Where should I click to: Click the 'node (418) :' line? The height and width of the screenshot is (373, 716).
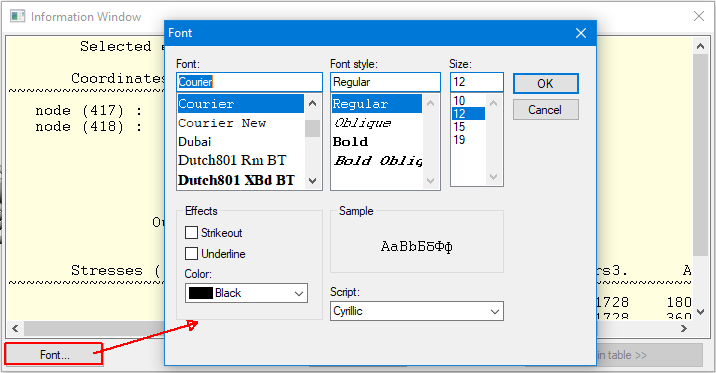[89, 126]
